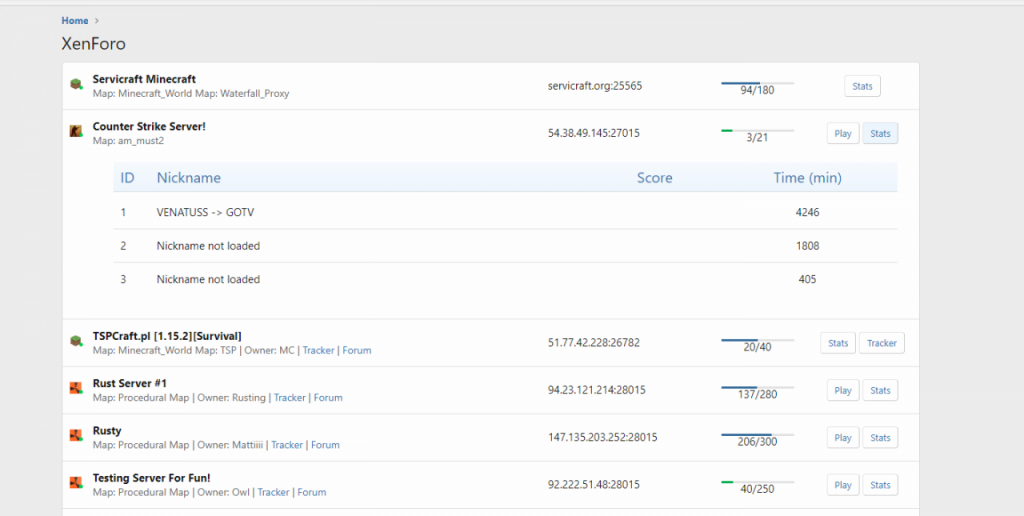
Task: Click the 54.38.49.145:27015 server address
Action: tap(594, 133)
